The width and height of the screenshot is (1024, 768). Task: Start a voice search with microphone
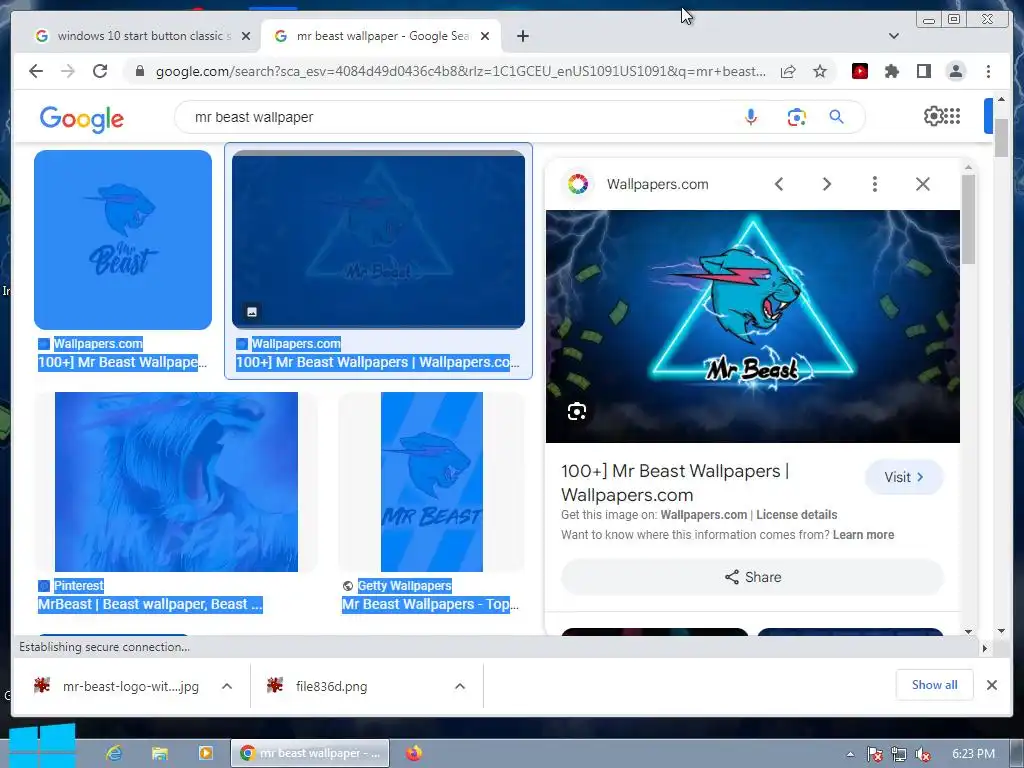tap(751, 117)
